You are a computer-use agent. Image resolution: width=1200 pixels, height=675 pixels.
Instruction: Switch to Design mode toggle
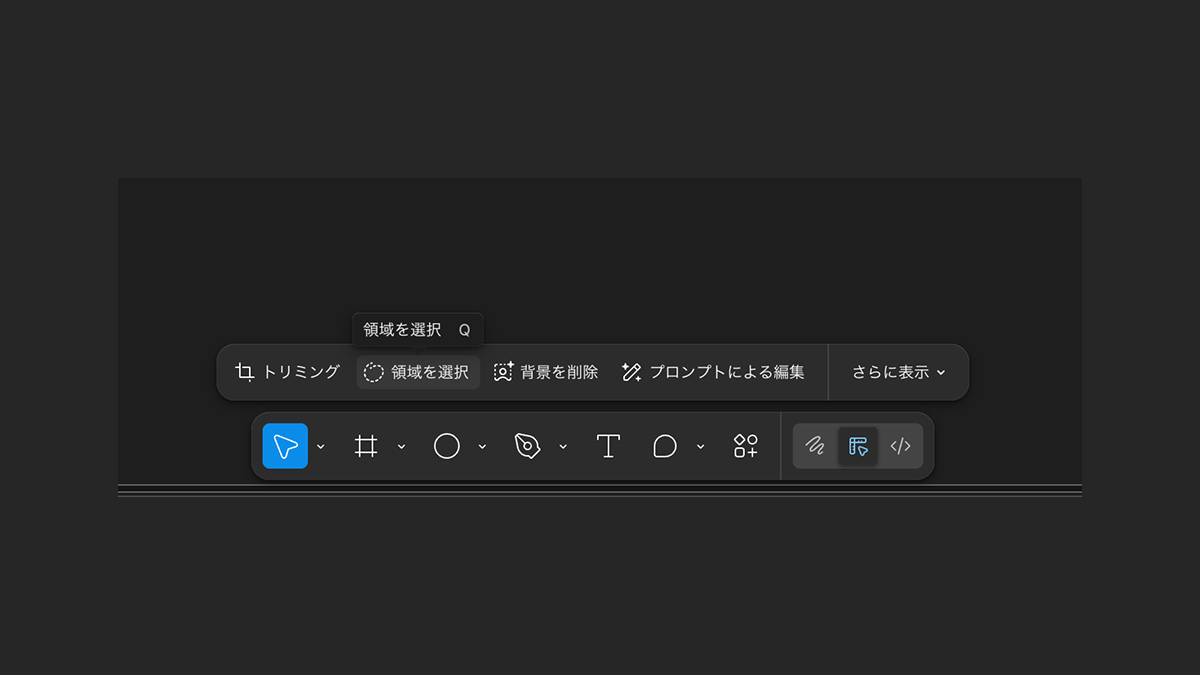[858, 446]
